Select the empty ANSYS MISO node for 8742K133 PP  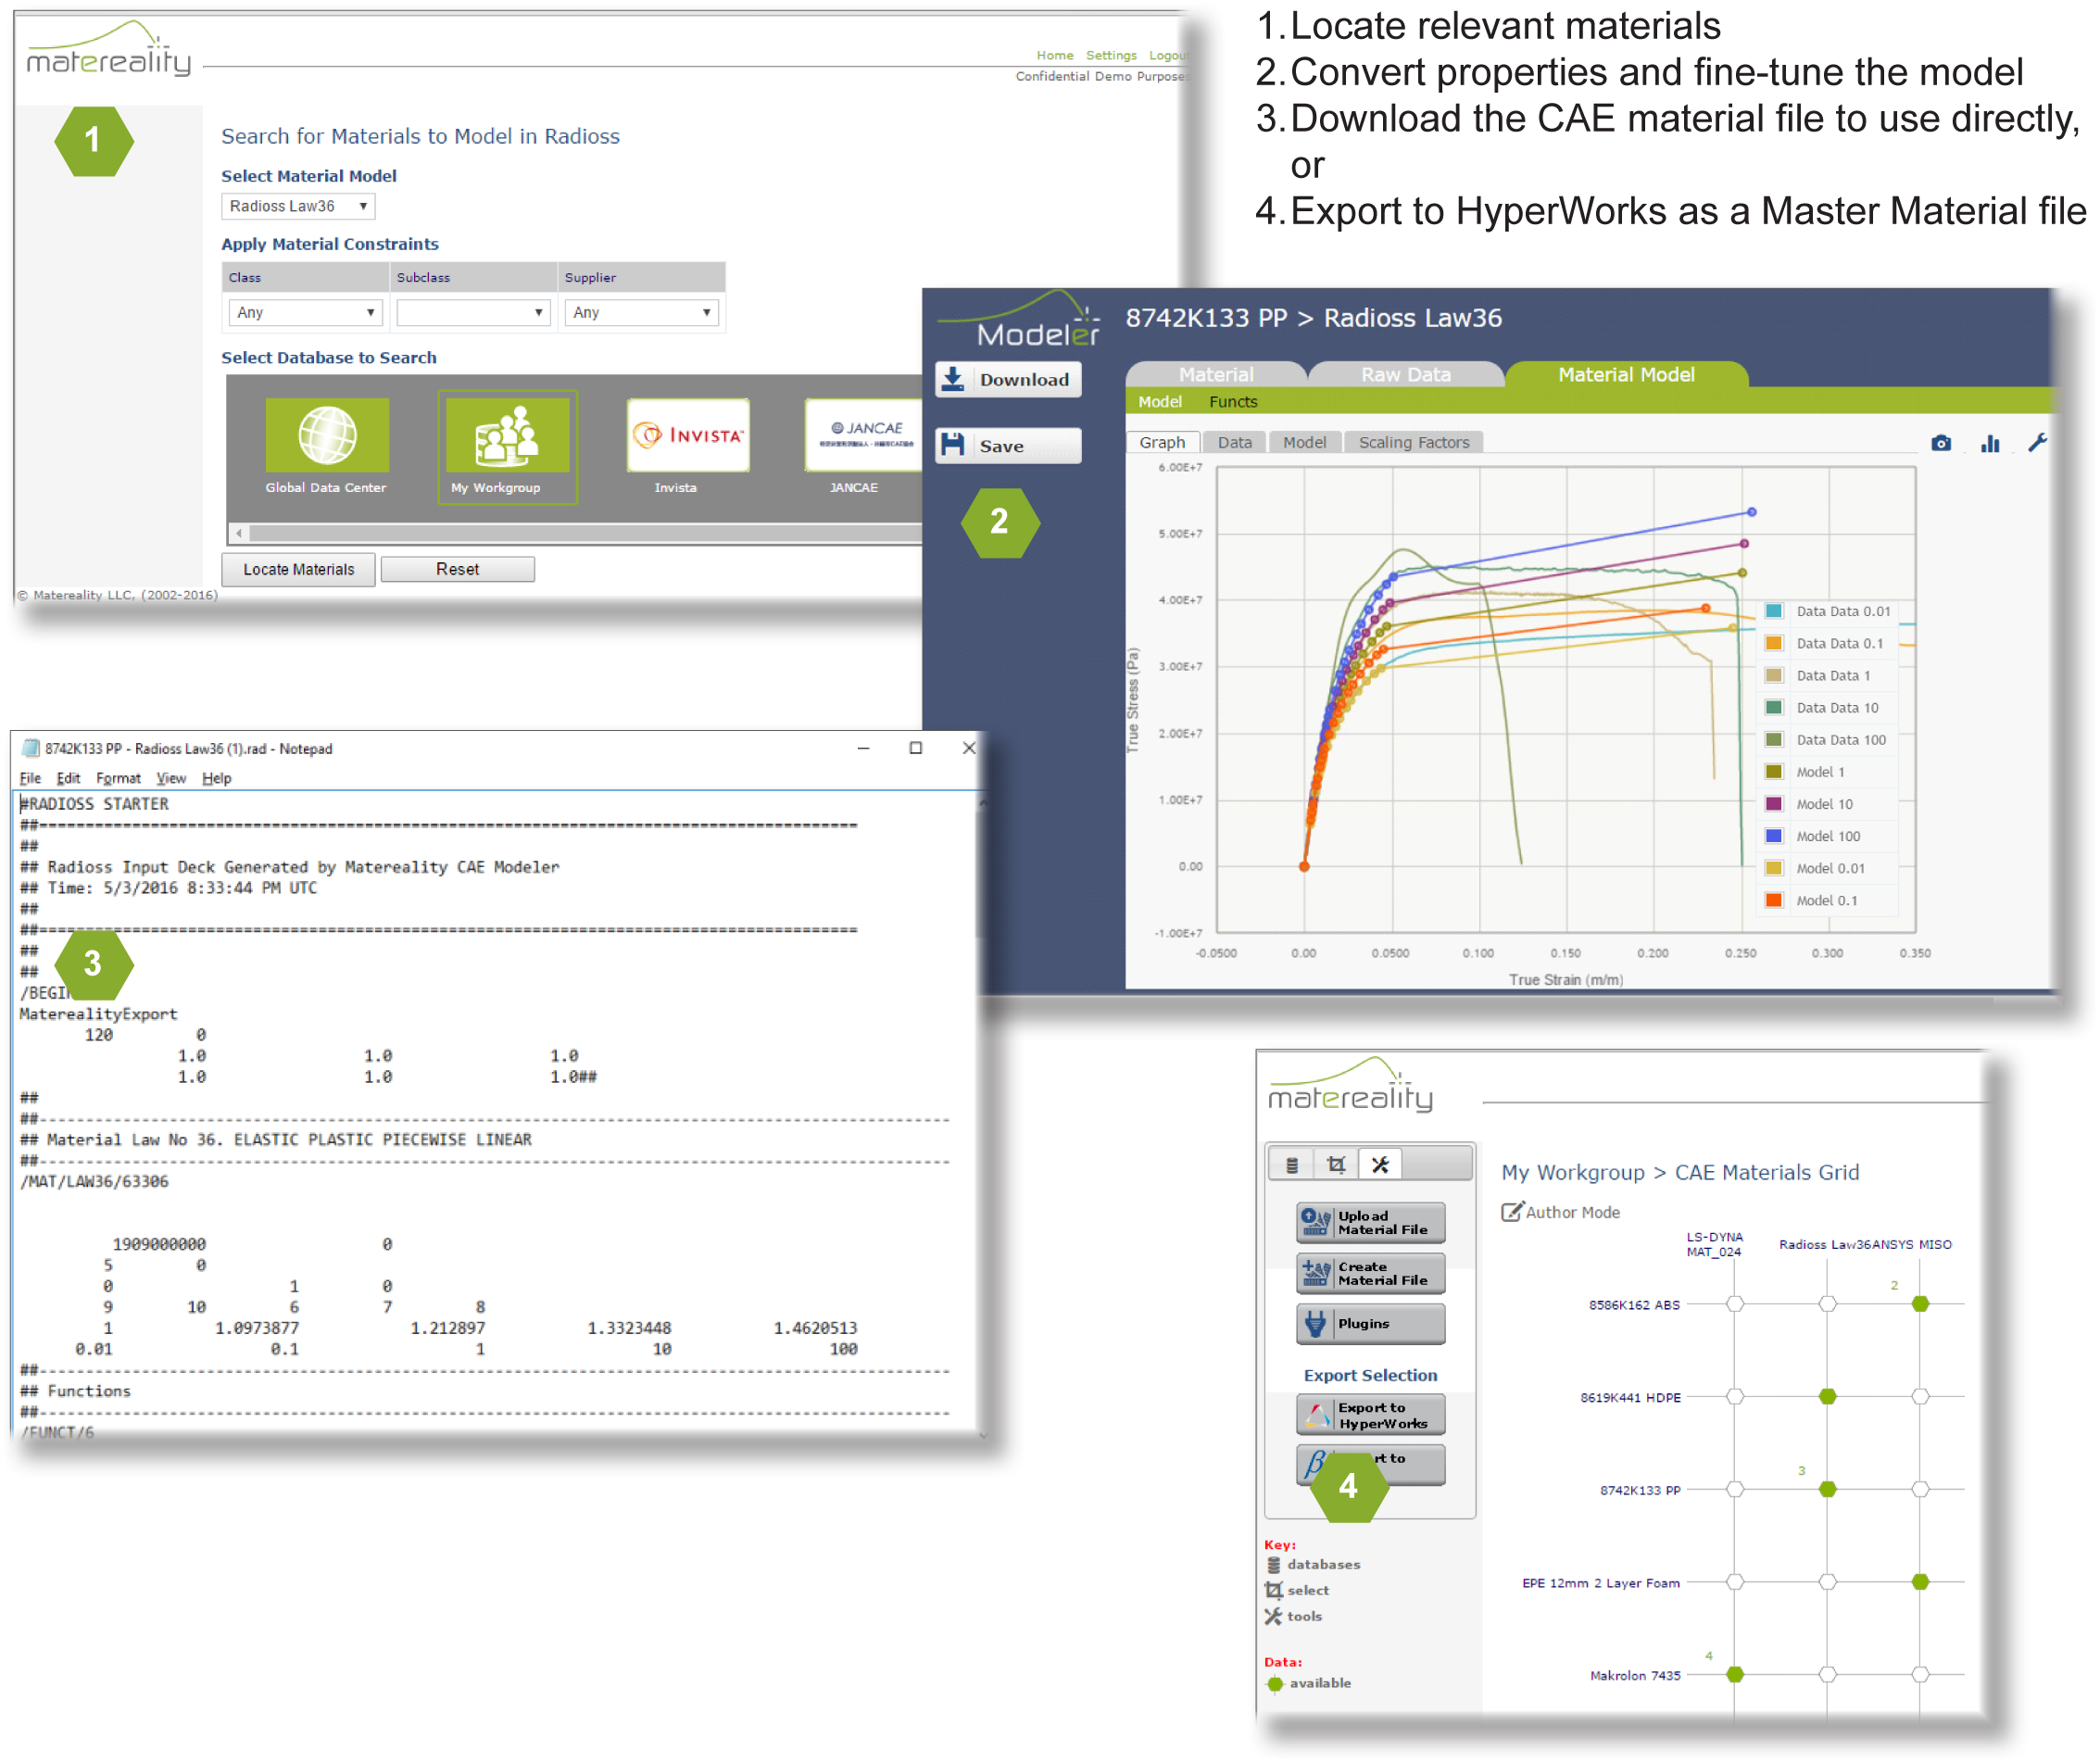[1920, 1490]
